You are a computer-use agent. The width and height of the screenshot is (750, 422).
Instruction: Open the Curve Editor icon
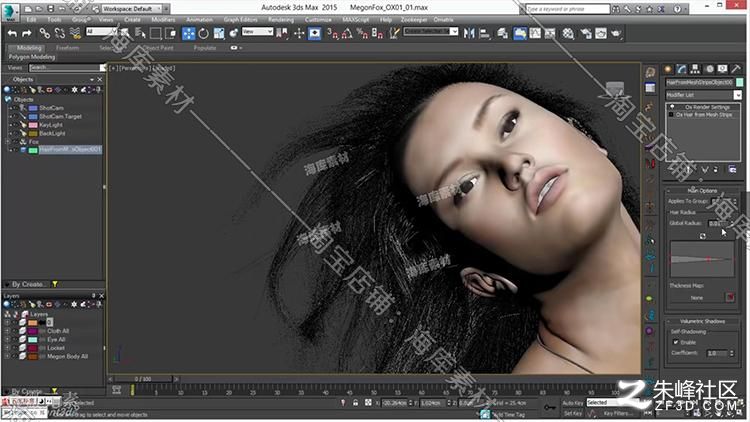point(535,33)
